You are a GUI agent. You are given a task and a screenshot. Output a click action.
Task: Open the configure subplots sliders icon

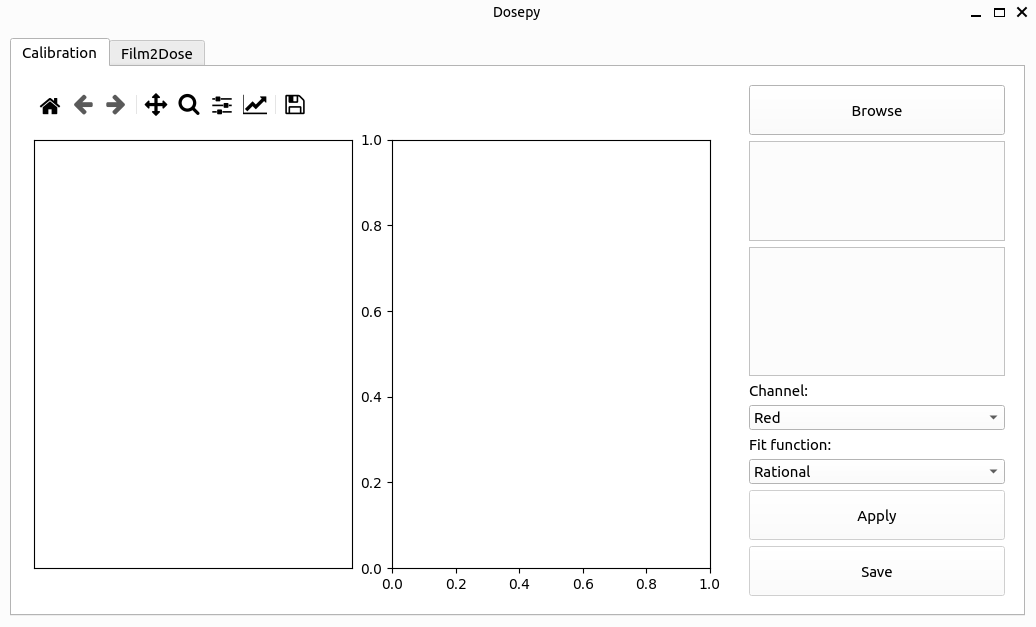pyautogui.click(x=222, y=105)
